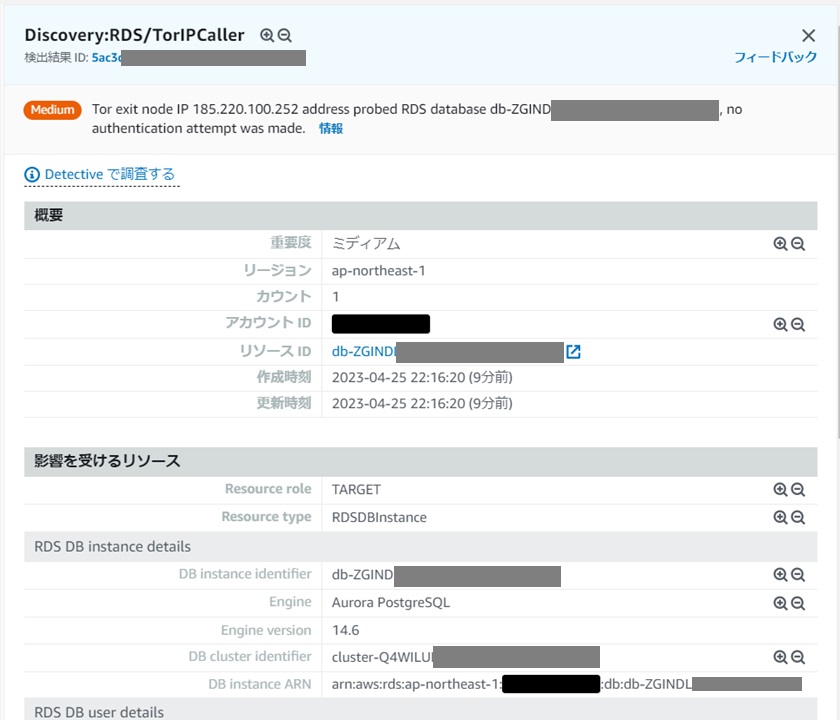Click the Discovery:RDS/TorIPCaller title

134,35
